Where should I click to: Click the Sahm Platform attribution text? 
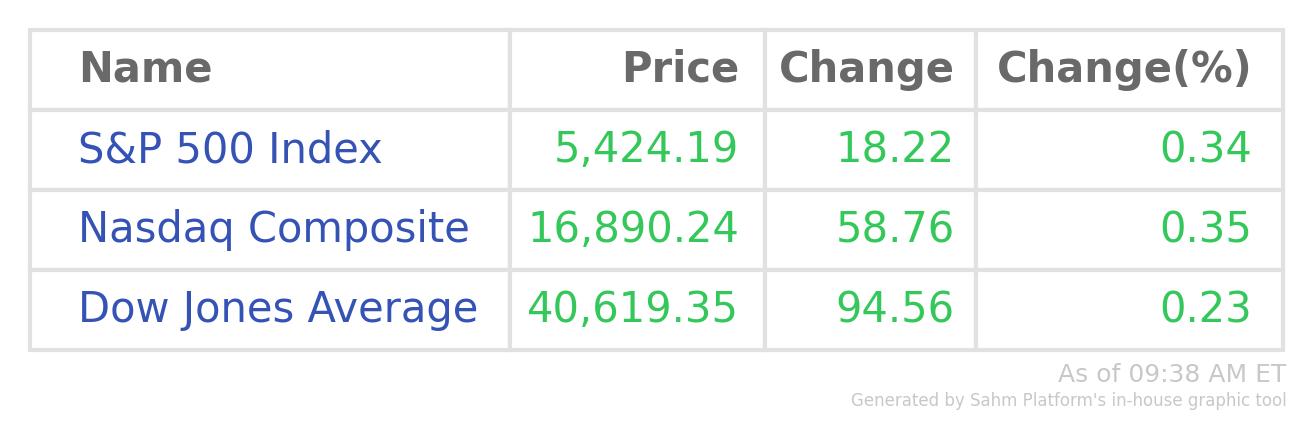tap(1068, 401)
